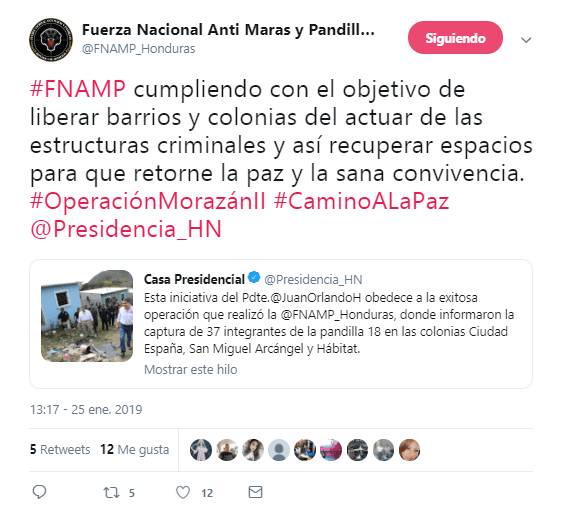
Task: Toggle the Siguiendo follow button
Action: point(455,38)
